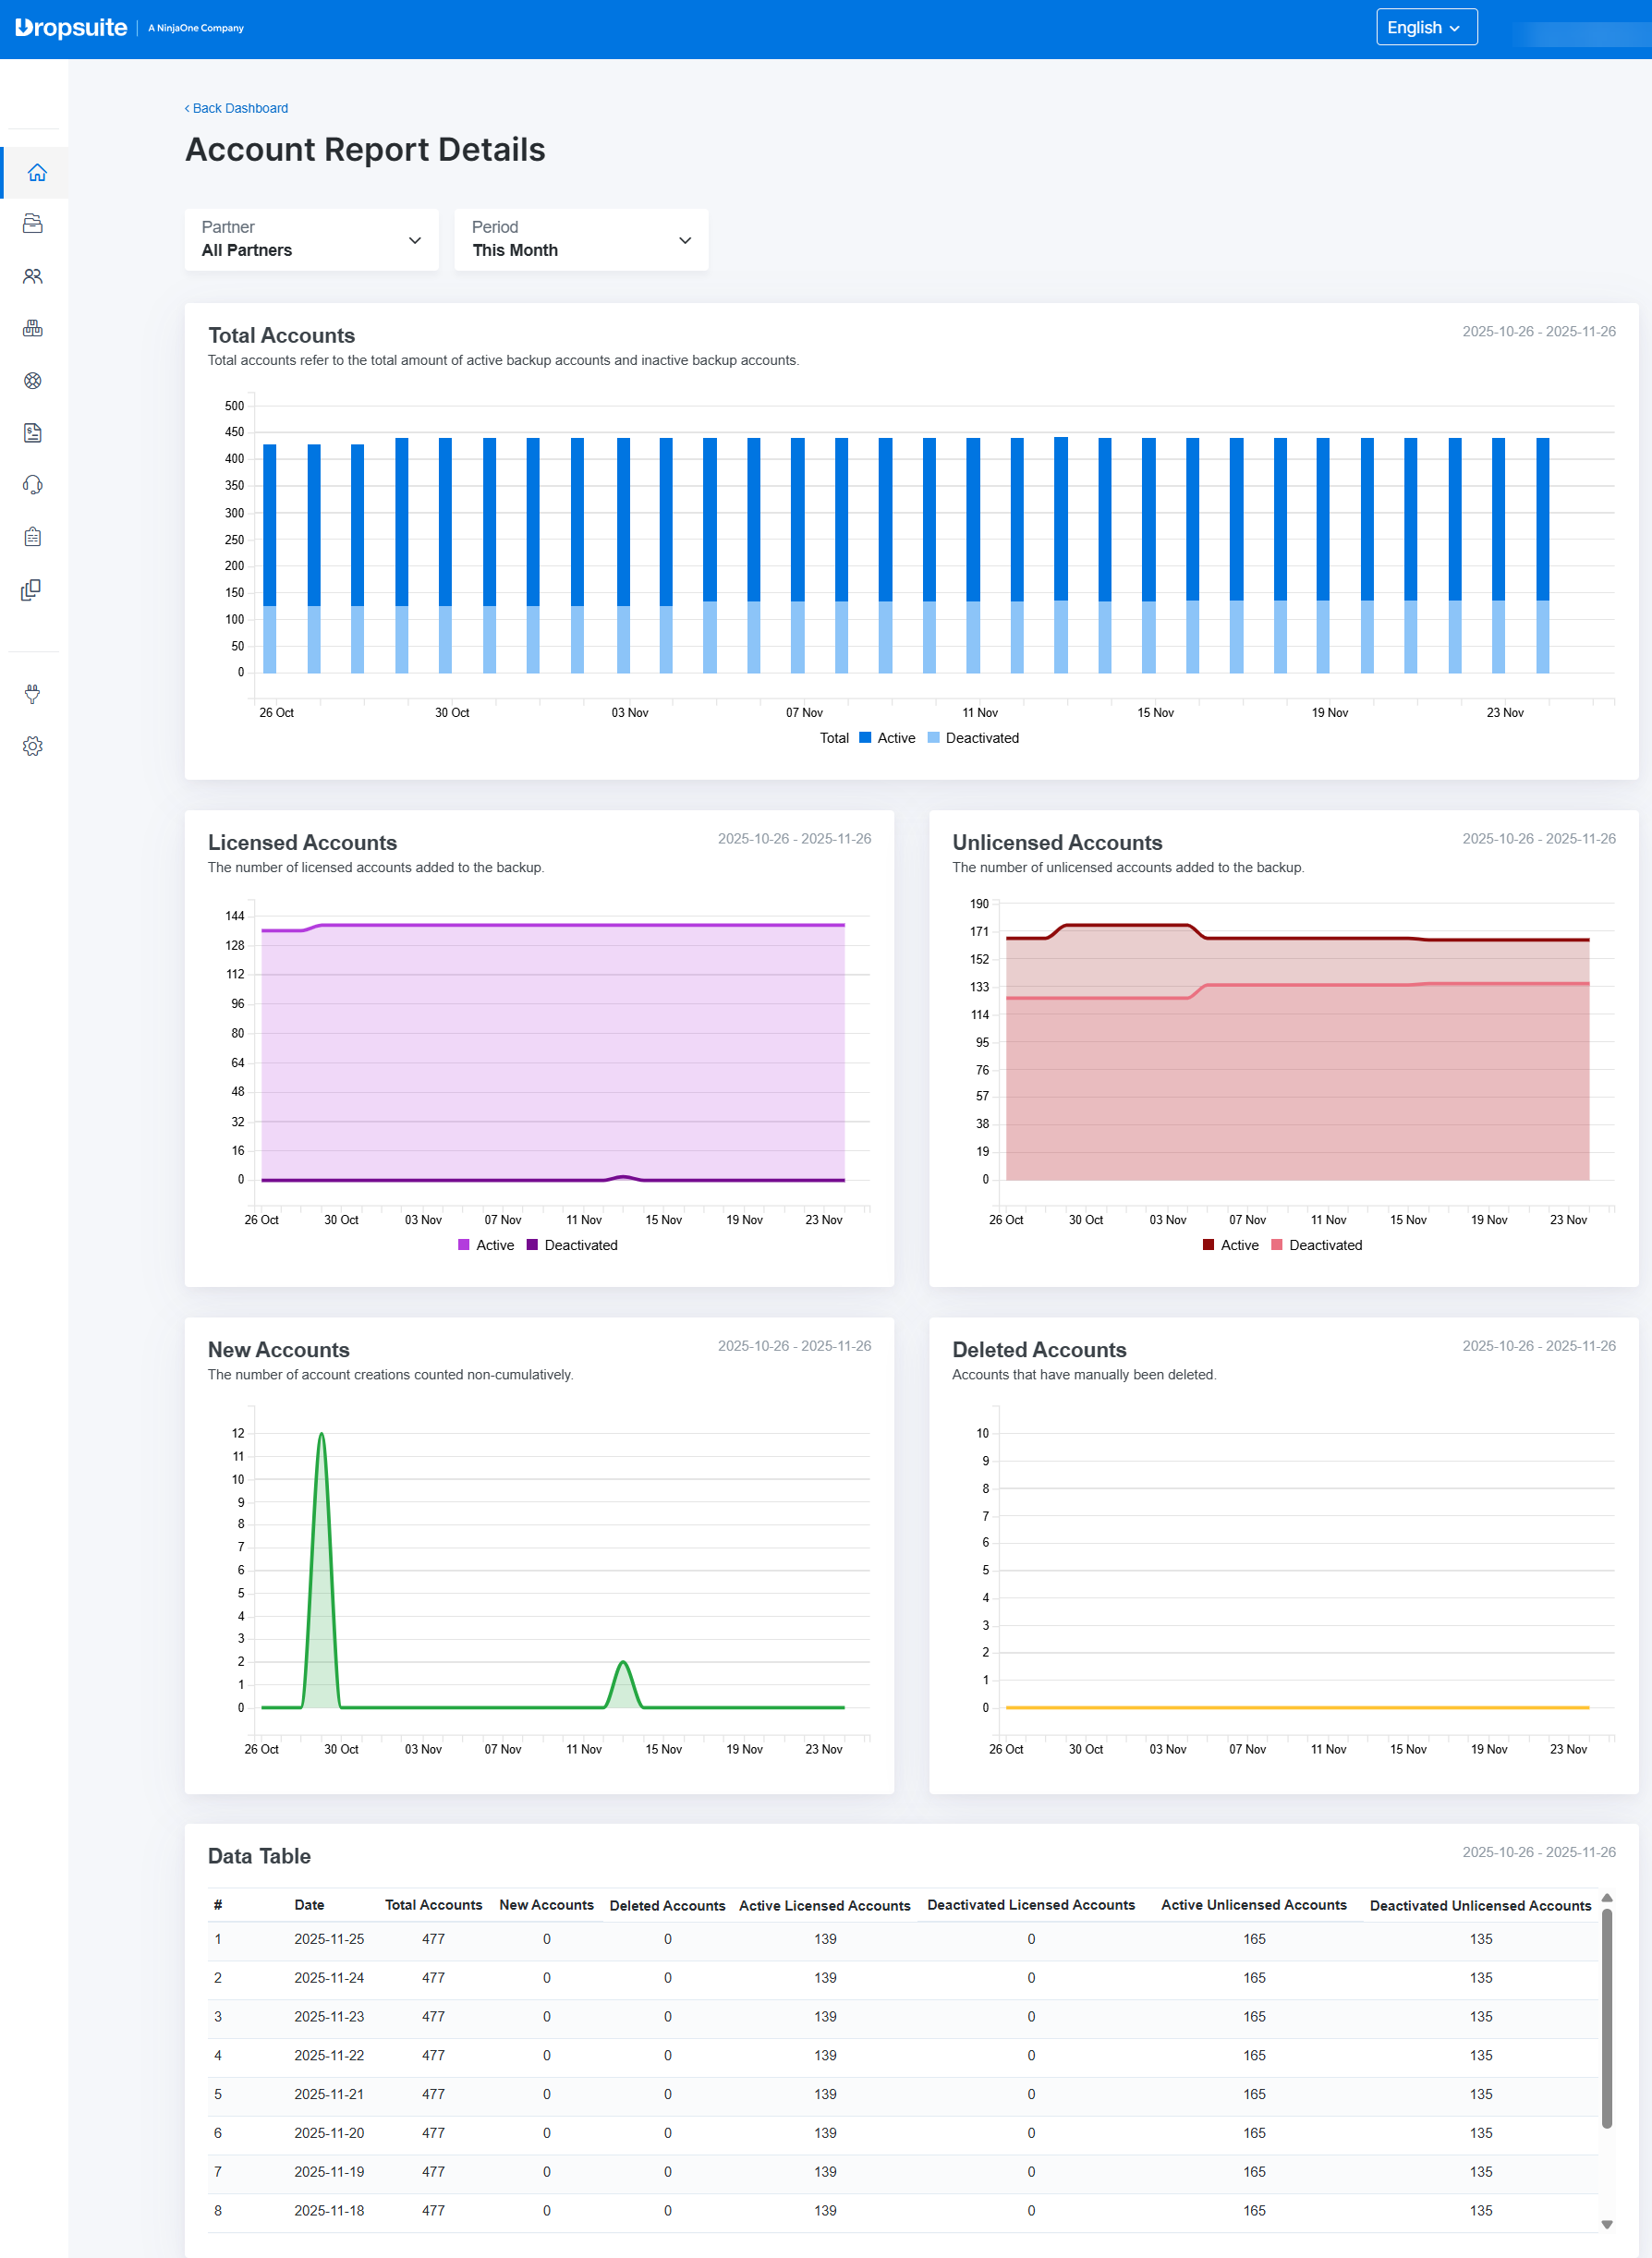Open the gear settings sidebar icon
This screenshot has width=1652, height=2258.
(33, 746)
